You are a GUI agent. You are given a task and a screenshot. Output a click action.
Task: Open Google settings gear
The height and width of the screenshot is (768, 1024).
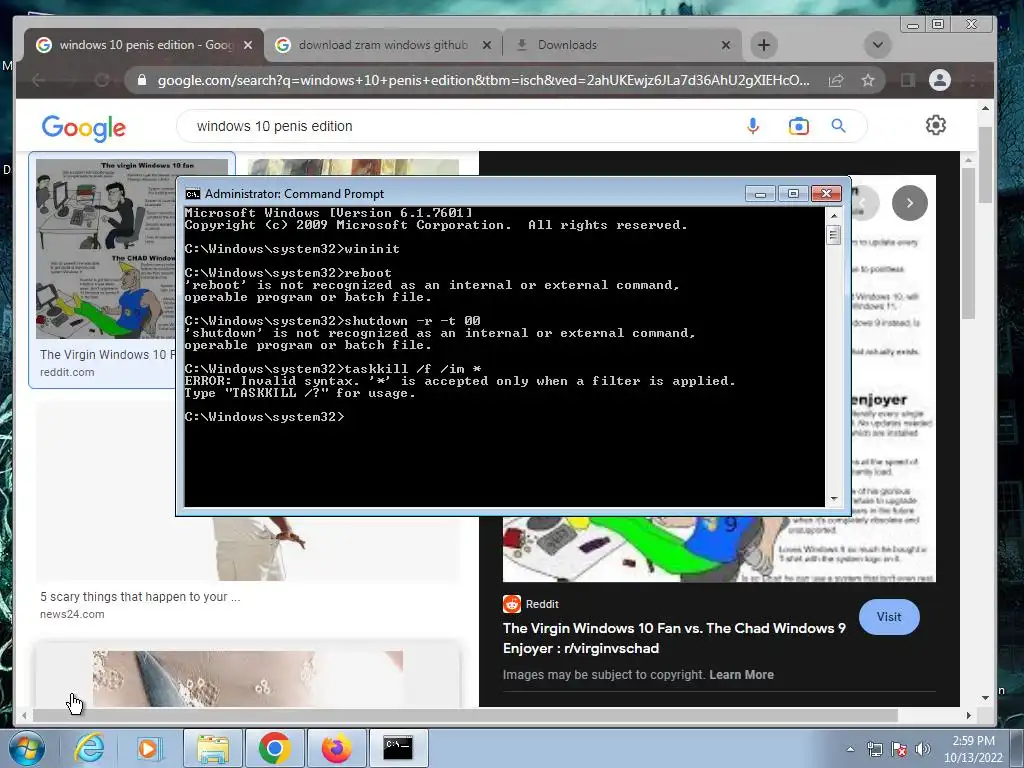pos(936,125)
